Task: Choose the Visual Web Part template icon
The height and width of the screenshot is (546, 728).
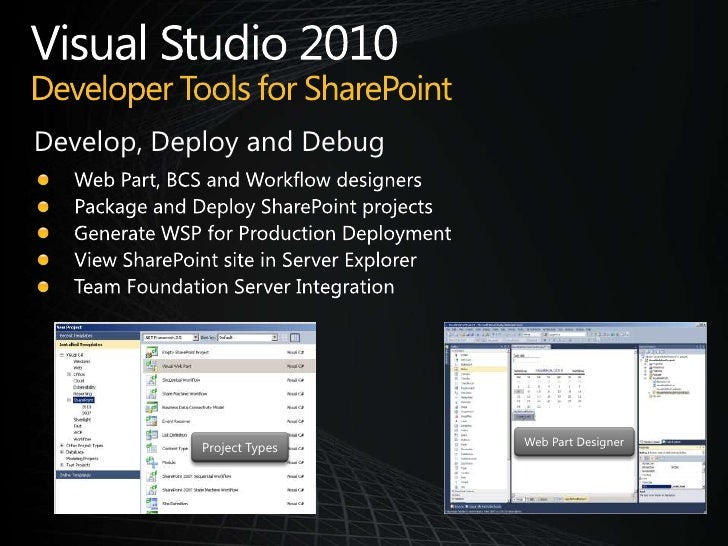Action: pyautogui.click(x=152, y=366)
